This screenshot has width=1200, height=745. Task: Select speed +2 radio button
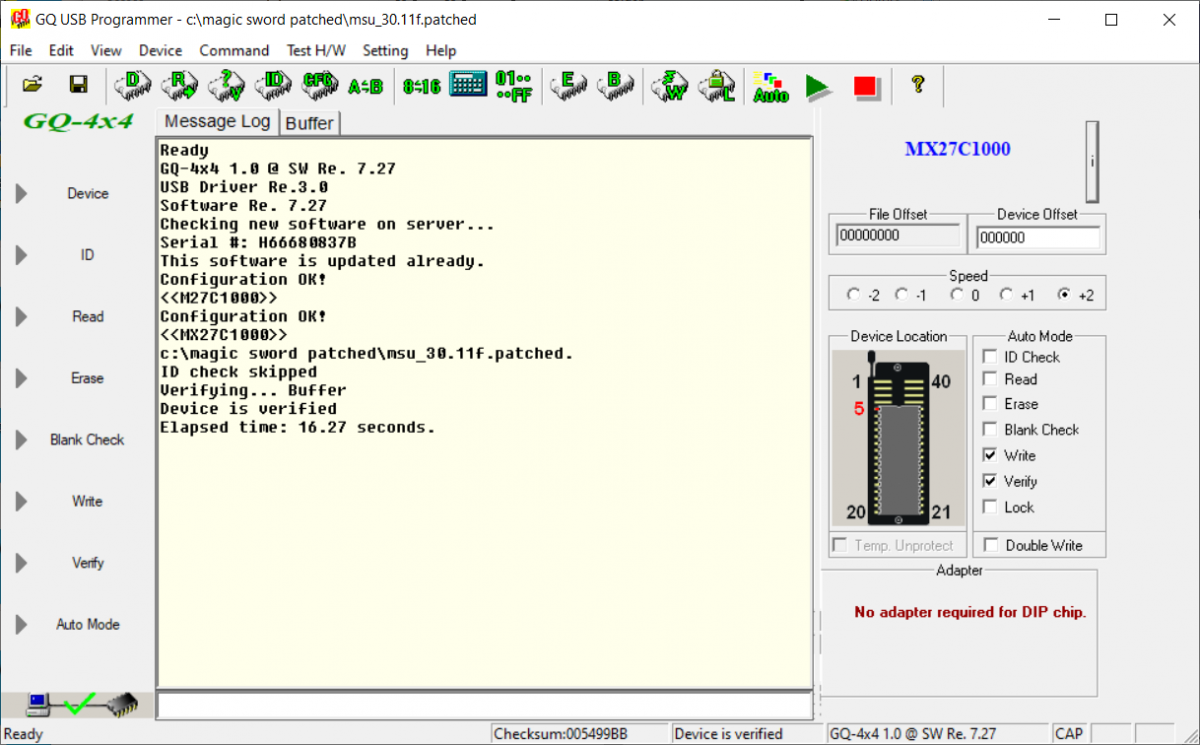(1064, 295)
